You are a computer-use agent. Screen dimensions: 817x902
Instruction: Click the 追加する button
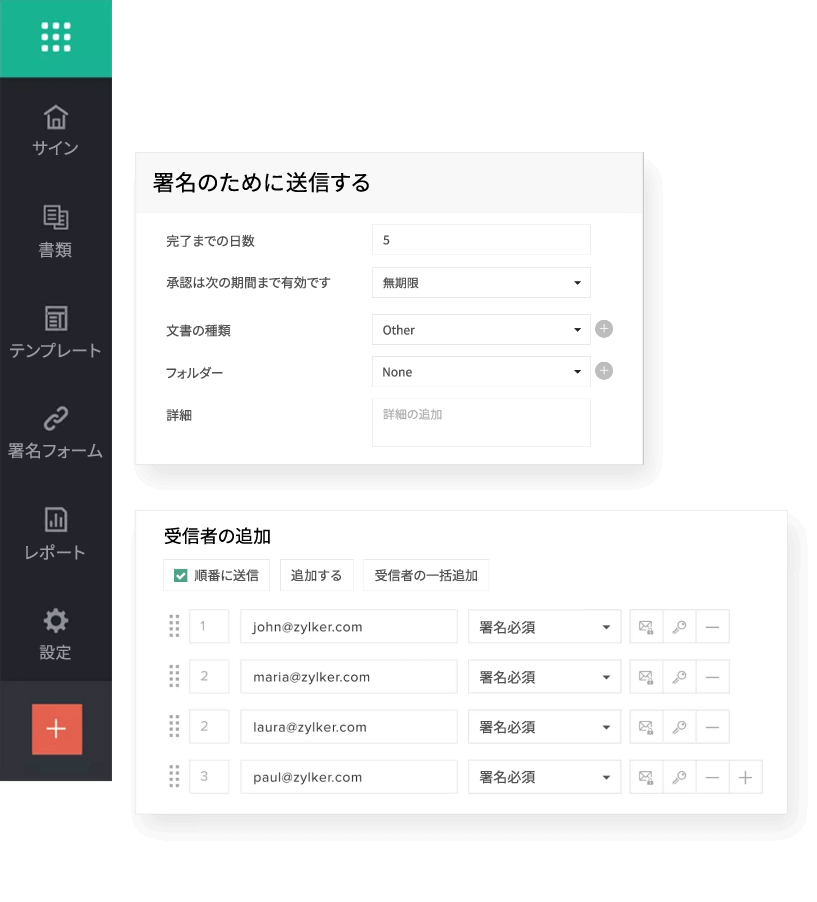316,575
